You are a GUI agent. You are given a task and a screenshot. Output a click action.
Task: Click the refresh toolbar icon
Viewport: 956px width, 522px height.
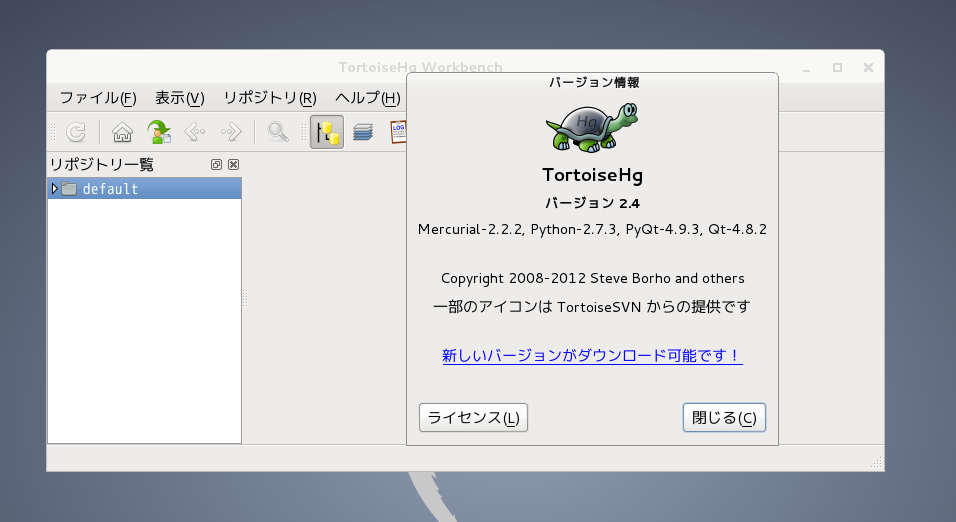coord(76,132)
